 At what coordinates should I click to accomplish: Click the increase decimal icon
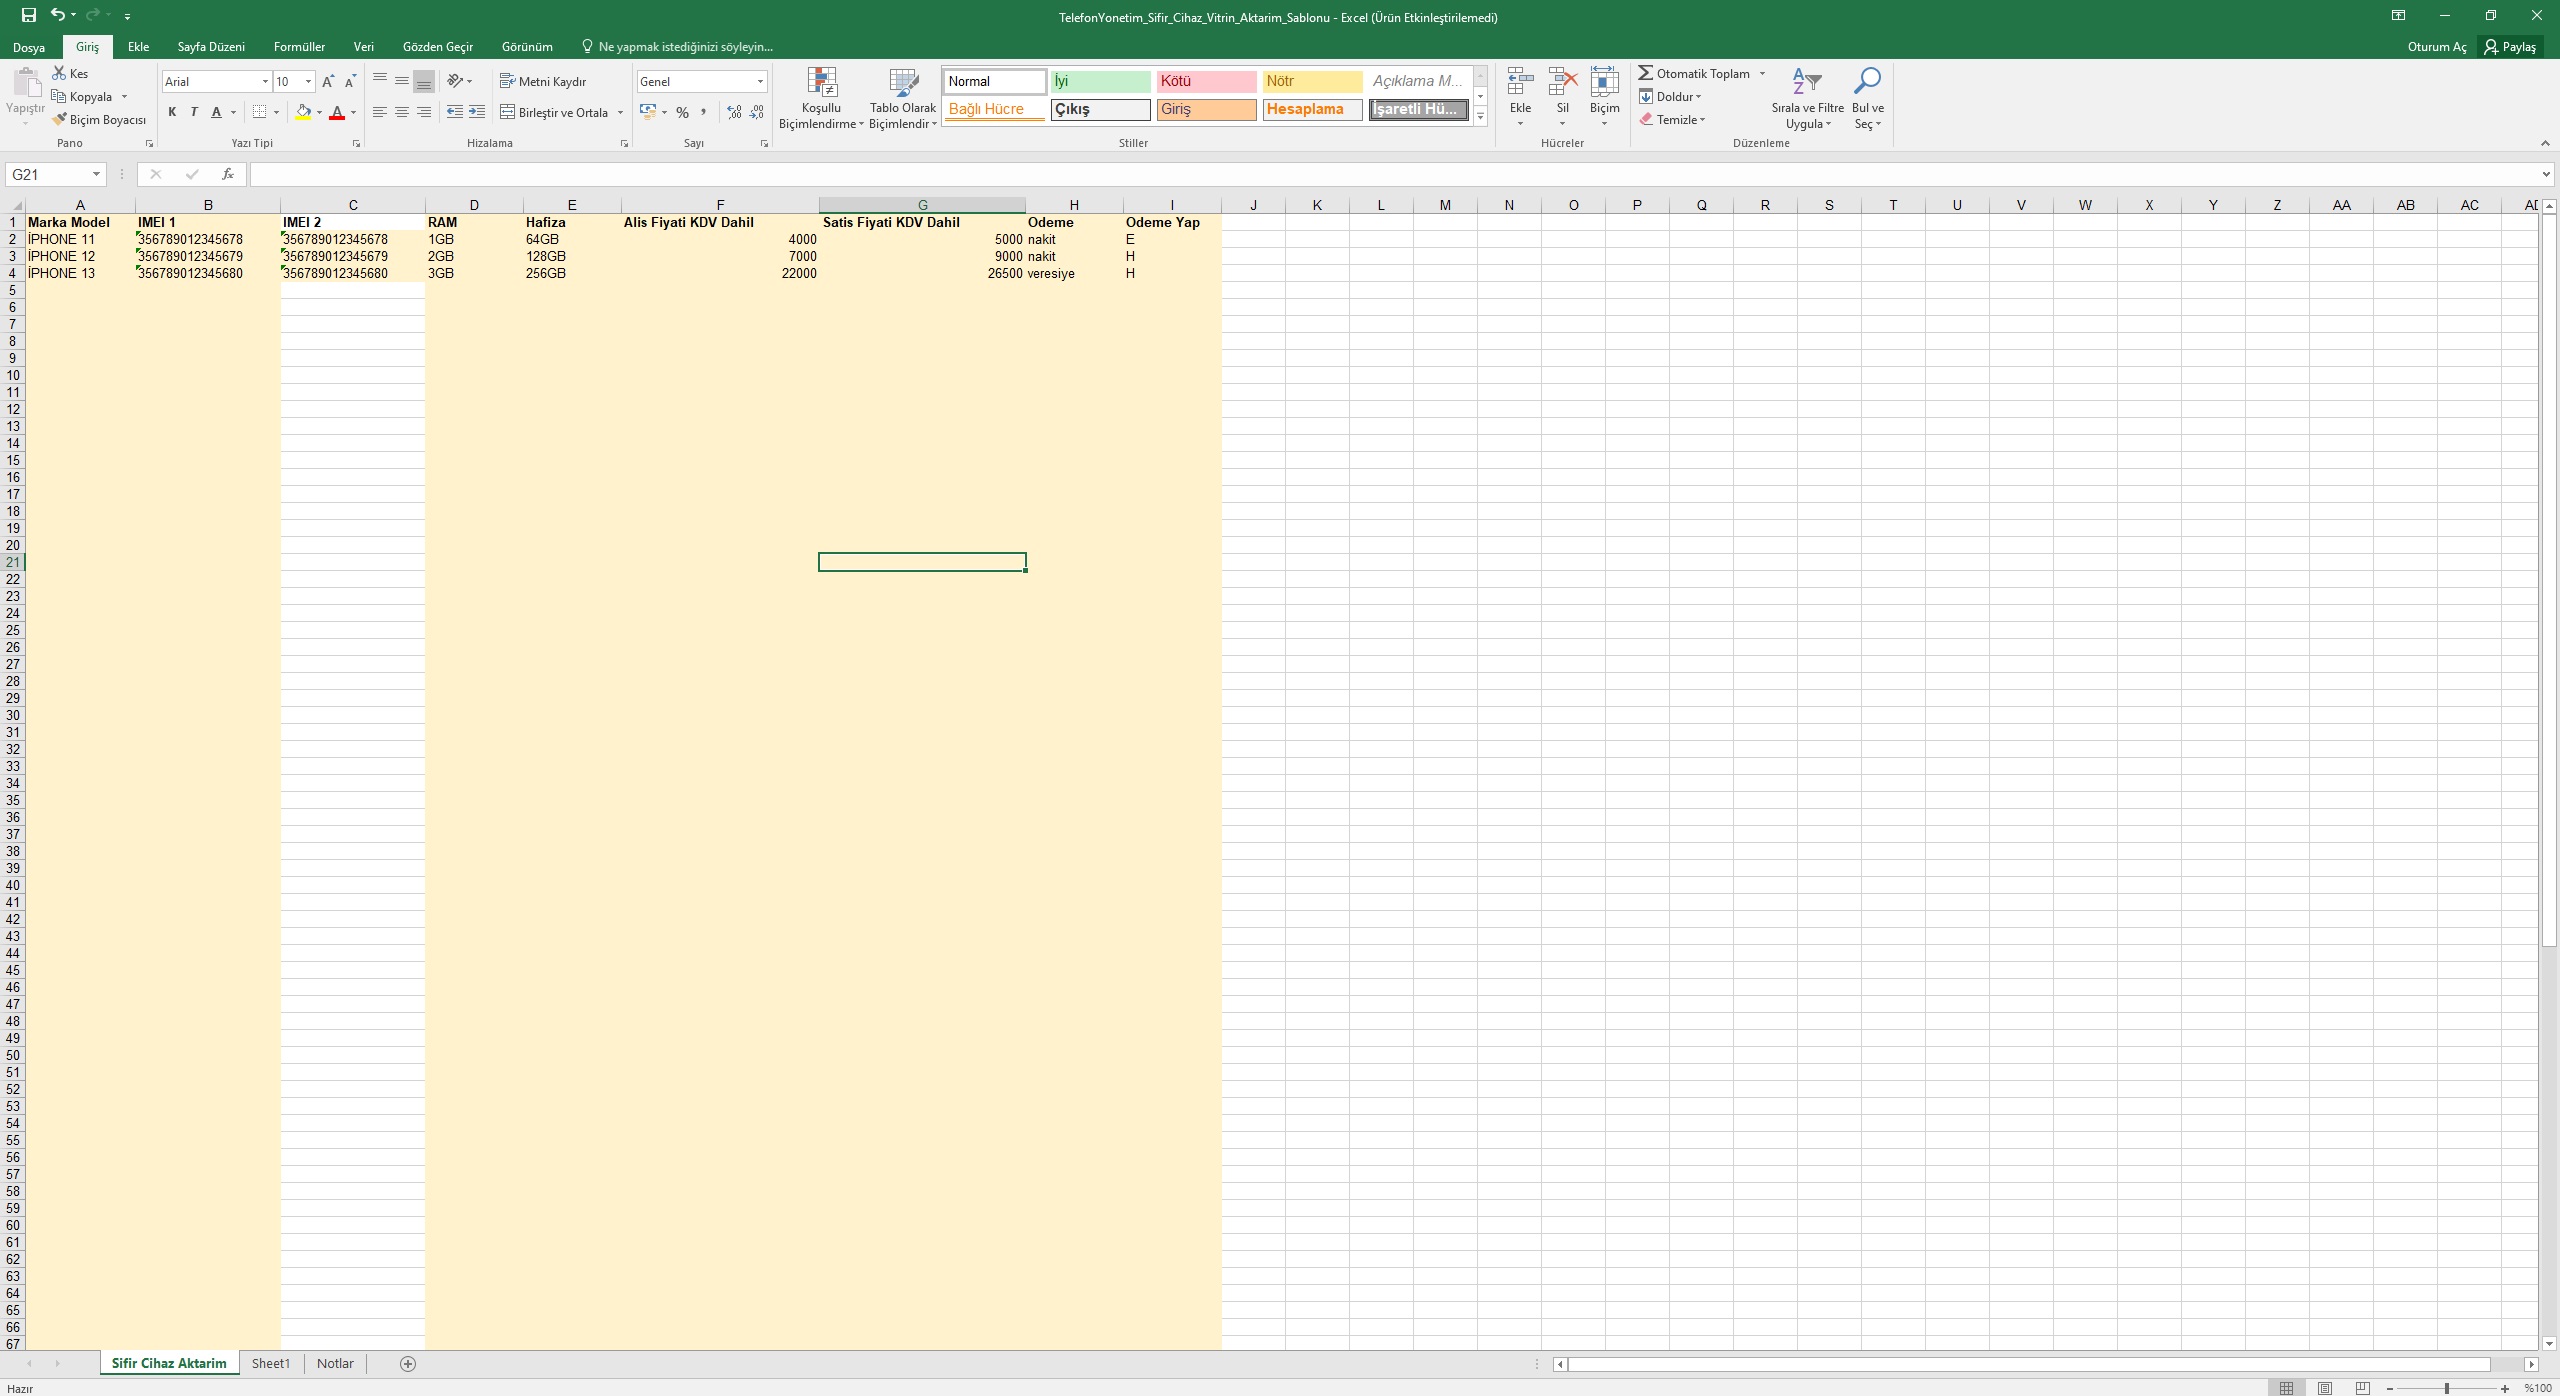point(735,112)
